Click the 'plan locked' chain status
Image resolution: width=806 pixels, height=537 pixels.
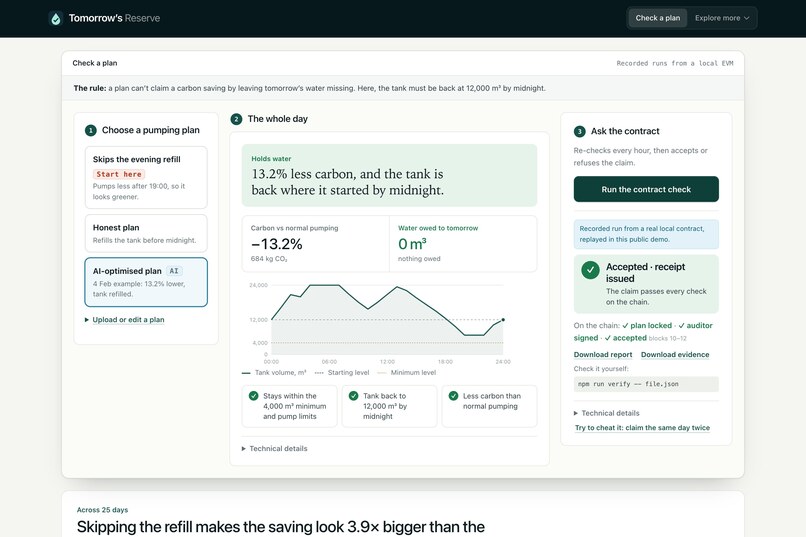[647, 325]
